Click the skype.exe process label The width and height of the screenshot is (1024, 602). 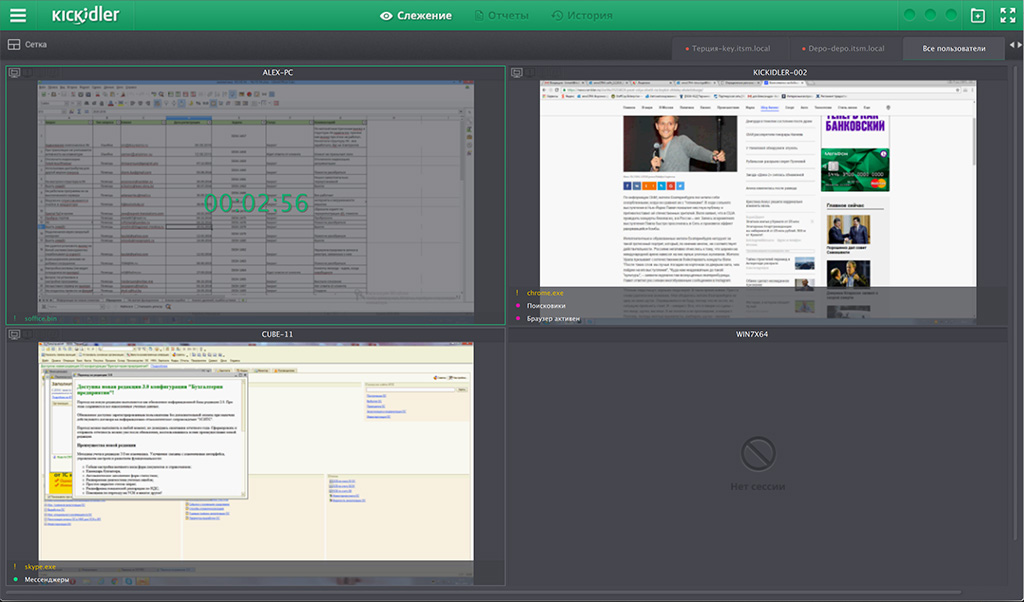tap(40, 567)
